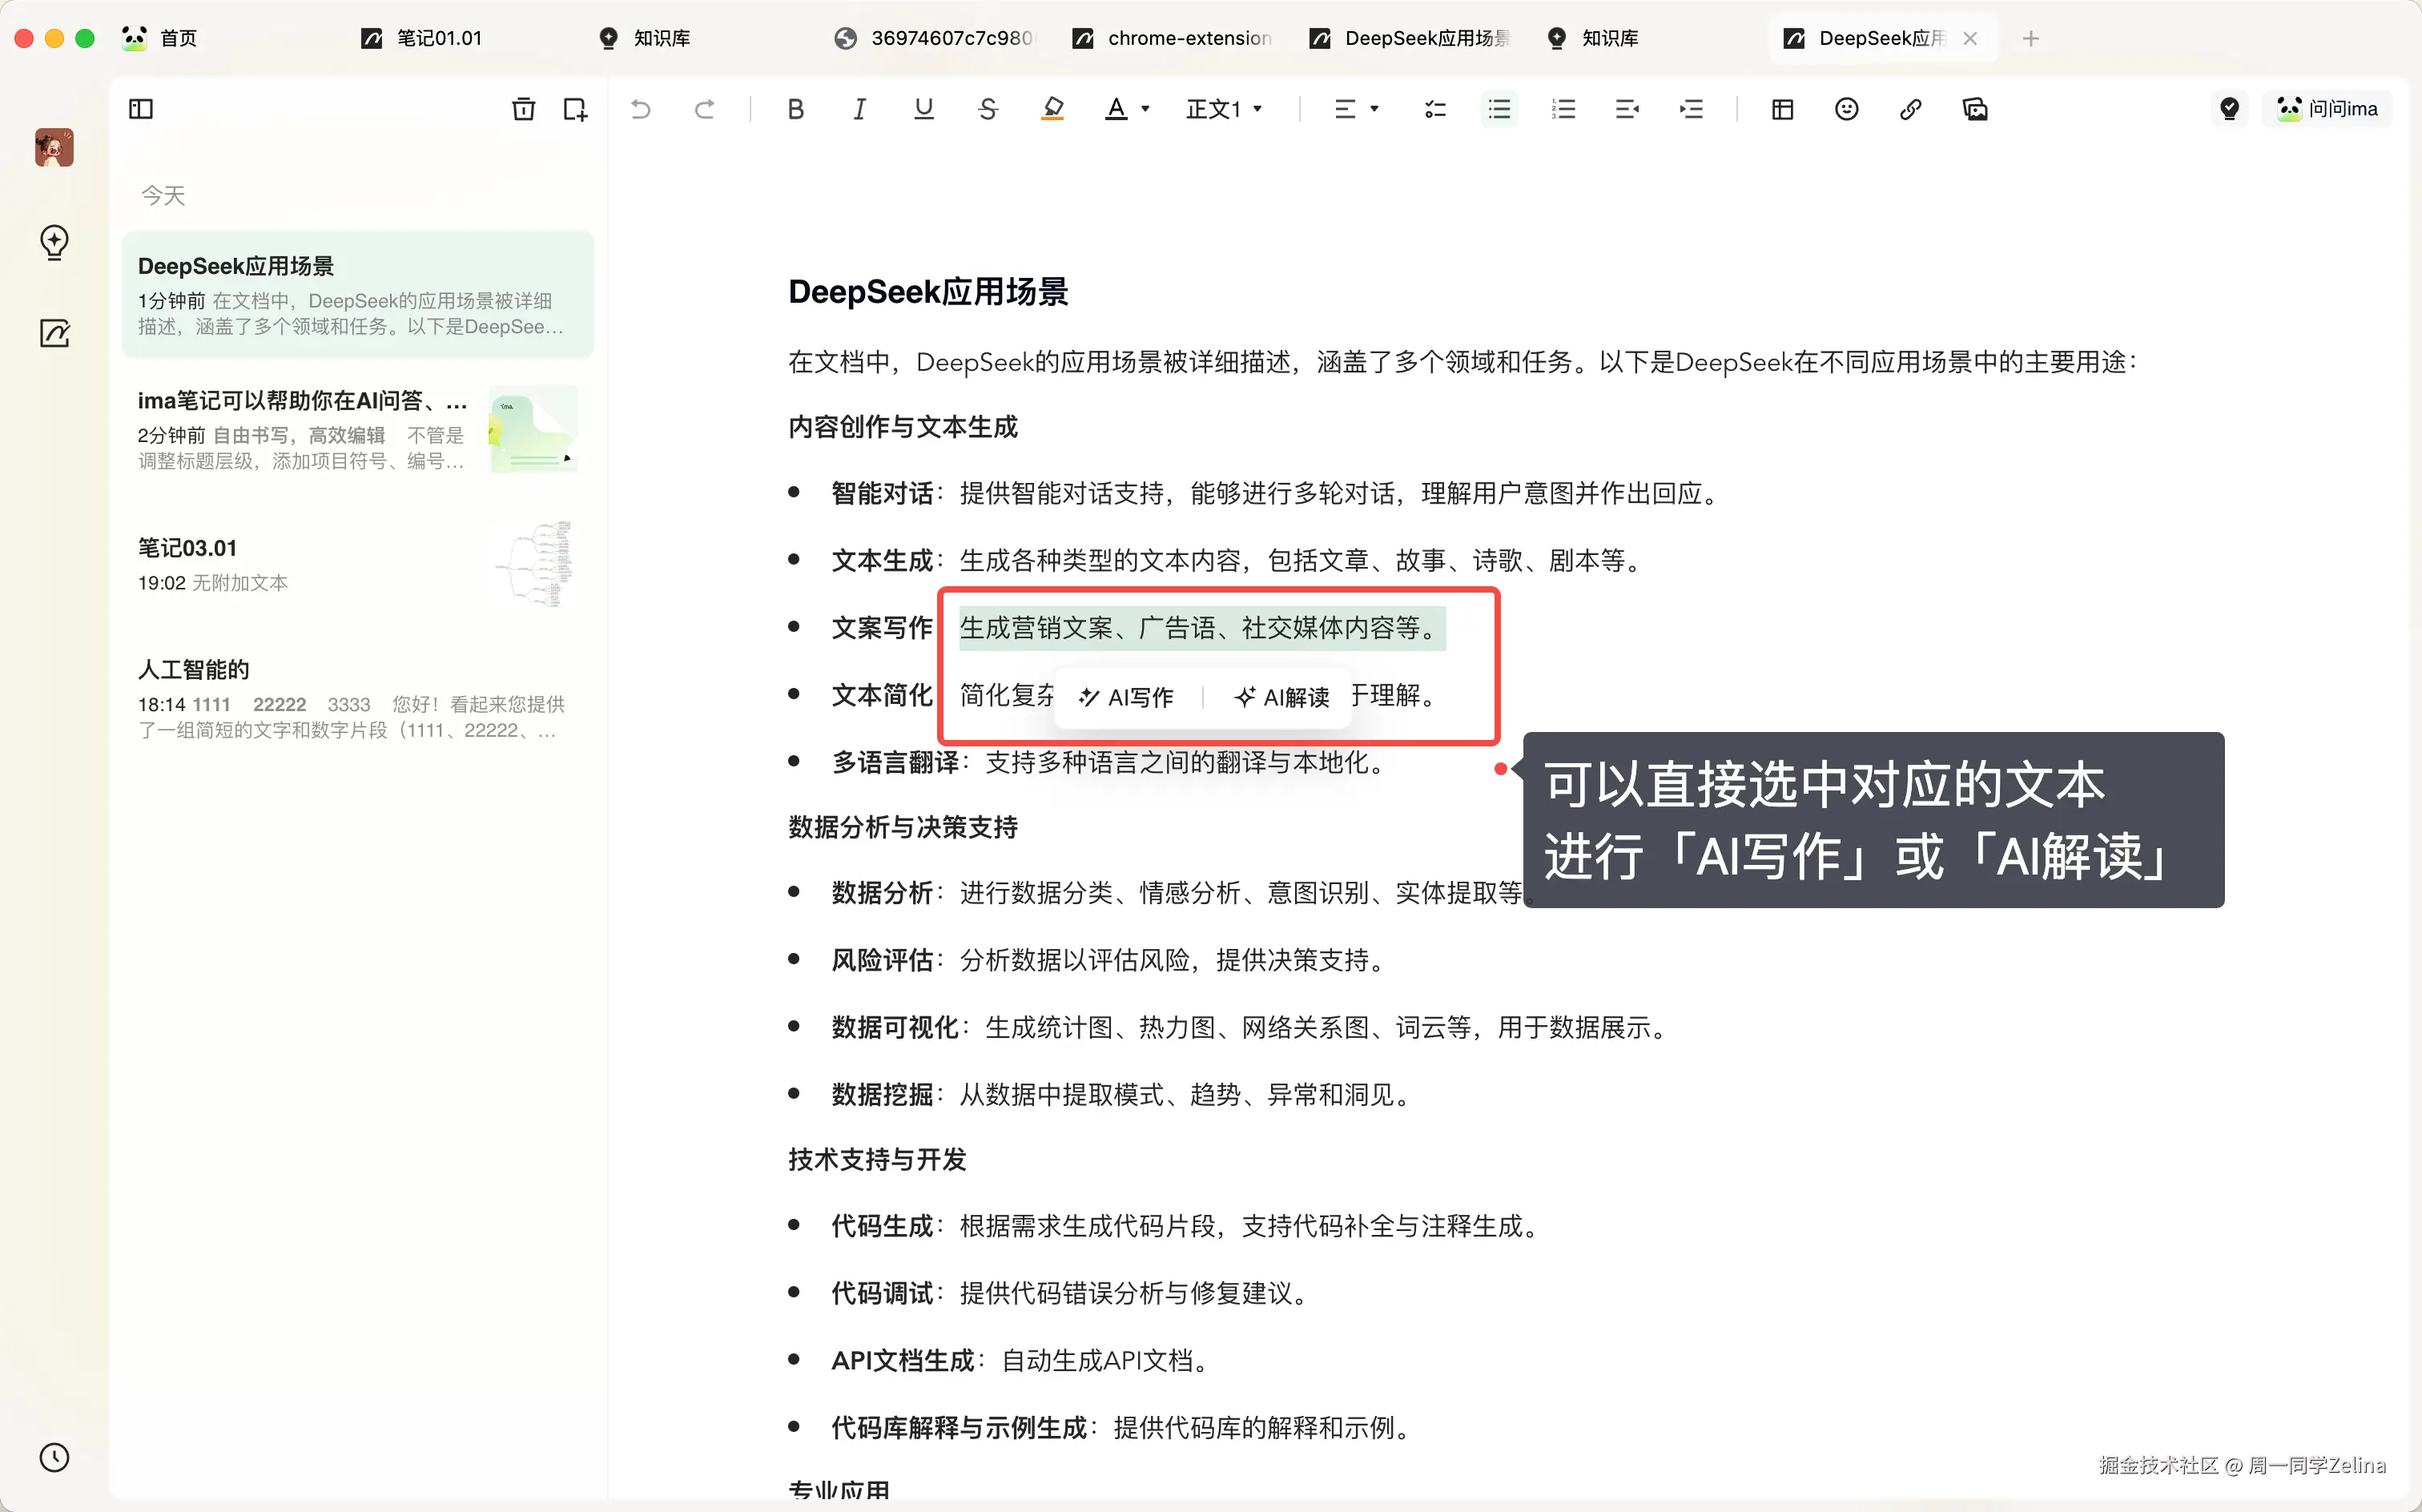The width and height of the screenshot is (2422, 1512).
Task: Expand the font color dropdown arrow
Action: click(1146, 109)
